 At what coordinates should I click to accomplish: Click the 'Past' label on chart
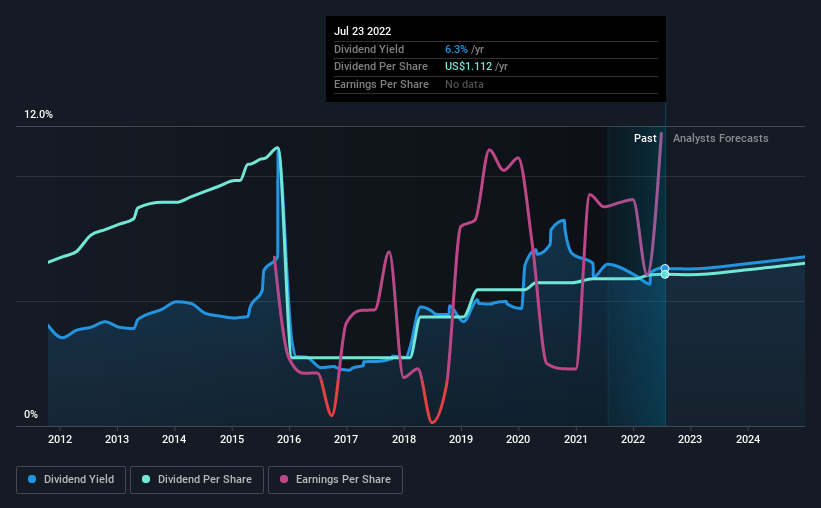click(645, 138)
